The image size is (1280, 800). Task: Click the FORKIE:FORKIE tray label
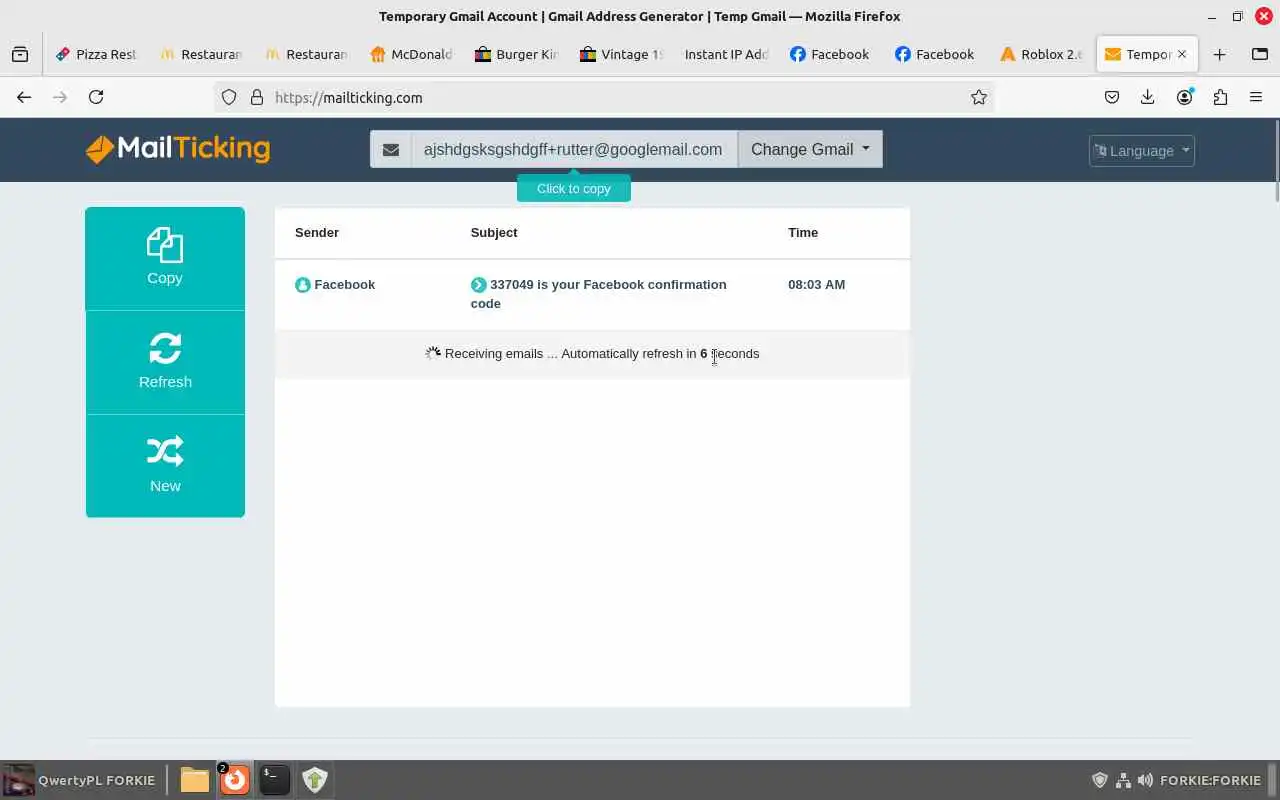(x=1210, y=780)
